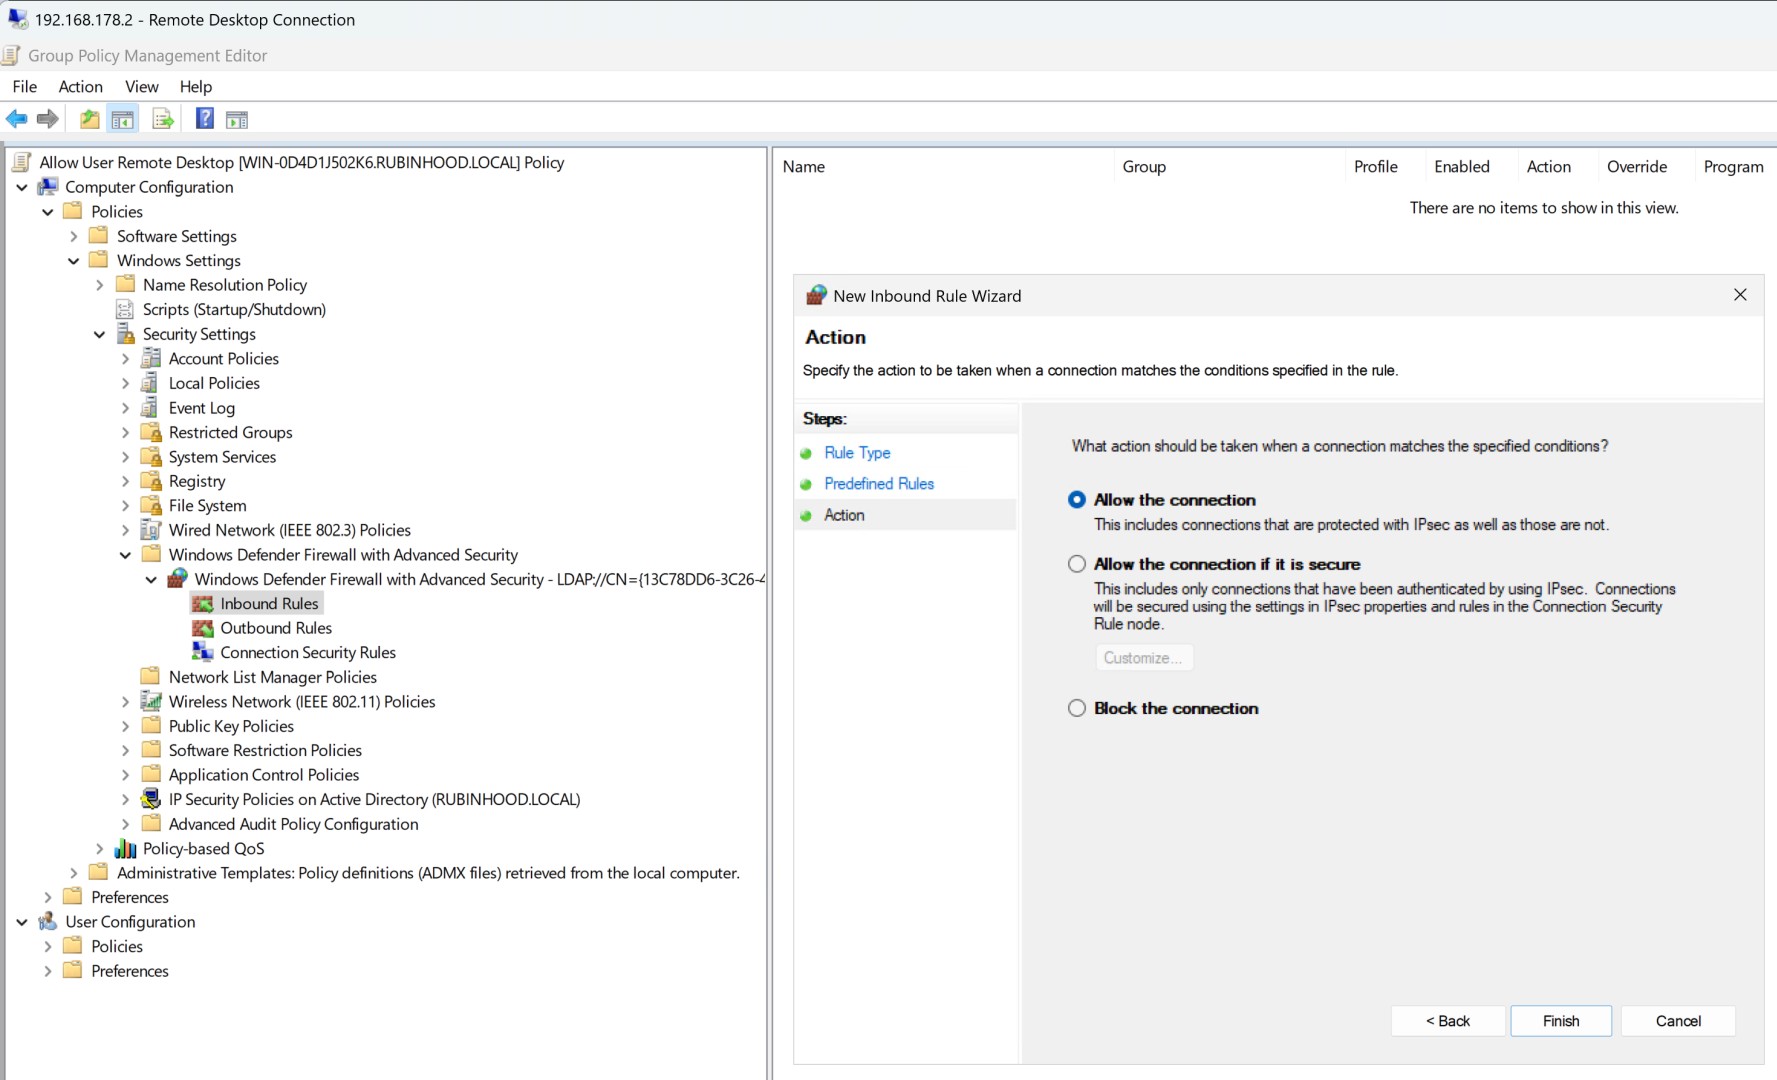Collapse the Security Settings node
Image resolution: width=1777 pixels, height=1080 pixels.
pyautogui.click(x=100, y=334)
